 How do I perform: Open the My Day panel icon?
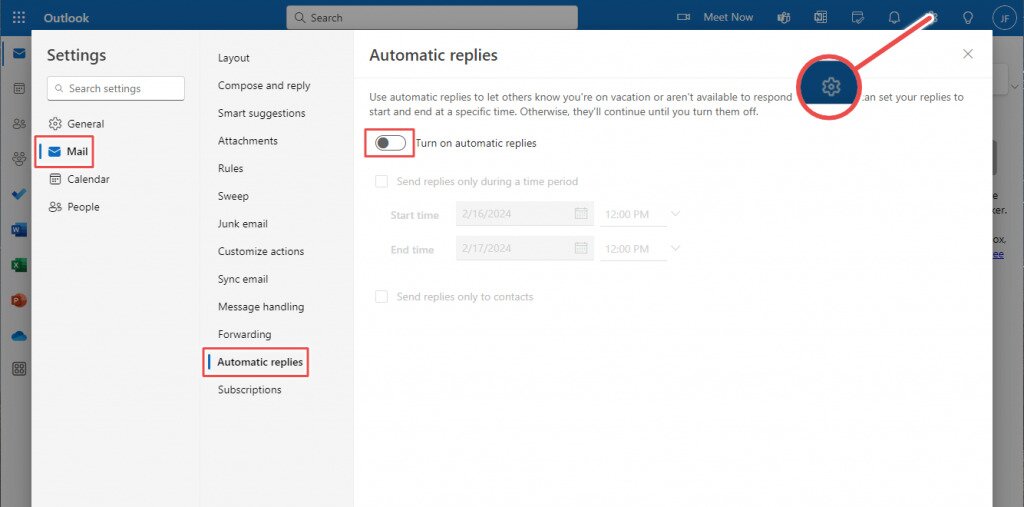click(857, 17)
